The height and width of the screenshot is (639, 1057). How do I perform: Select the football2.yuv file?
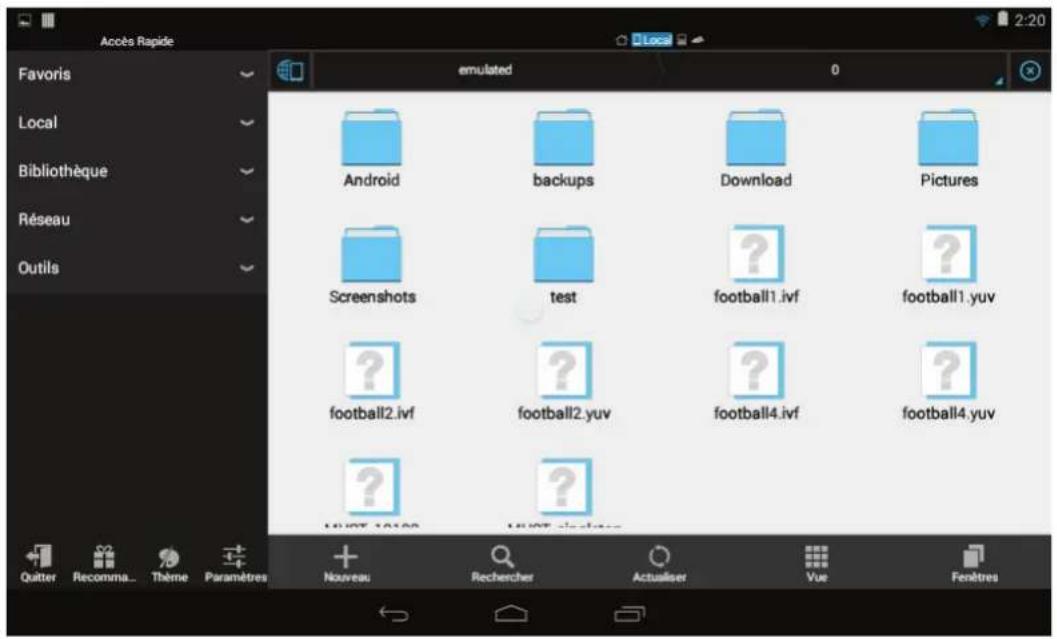(x=564, y=382)
